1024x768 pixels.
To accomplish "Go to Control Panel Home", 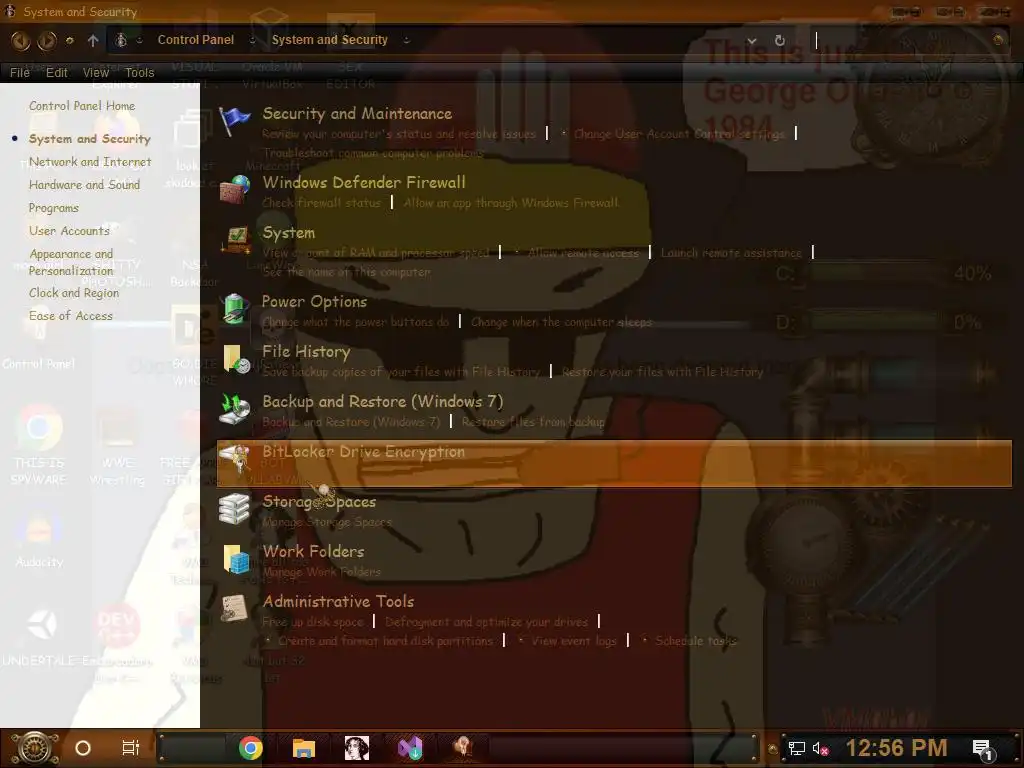I will click(82, 106).
